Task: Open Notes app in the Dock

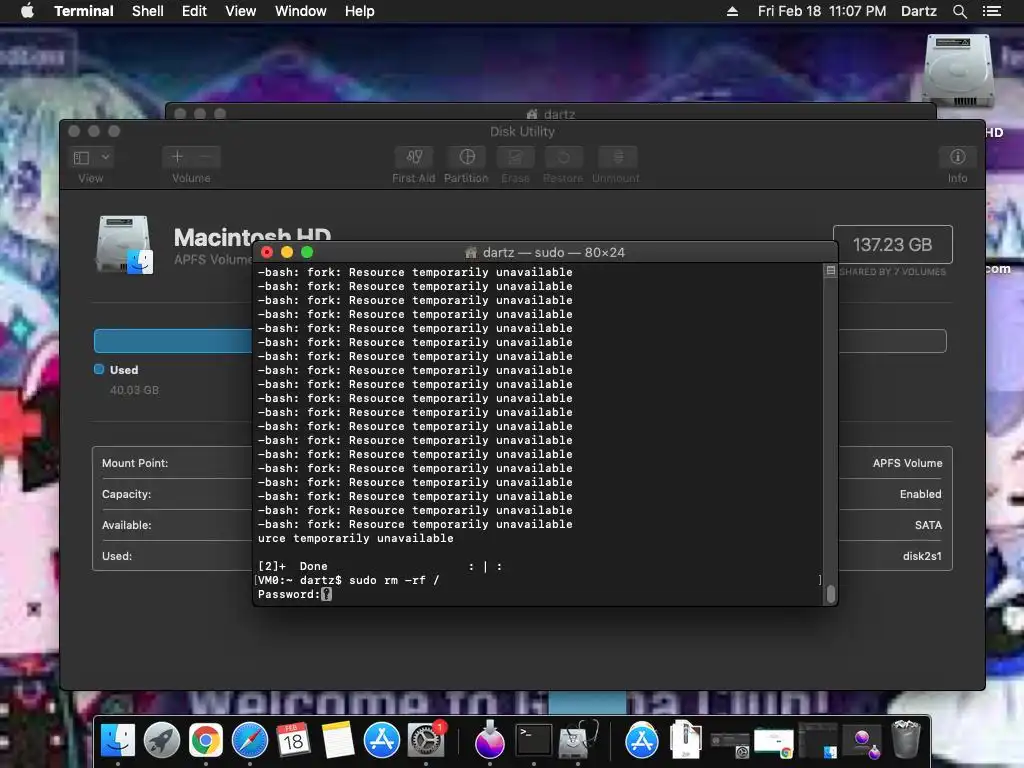Action: [337, 740]
